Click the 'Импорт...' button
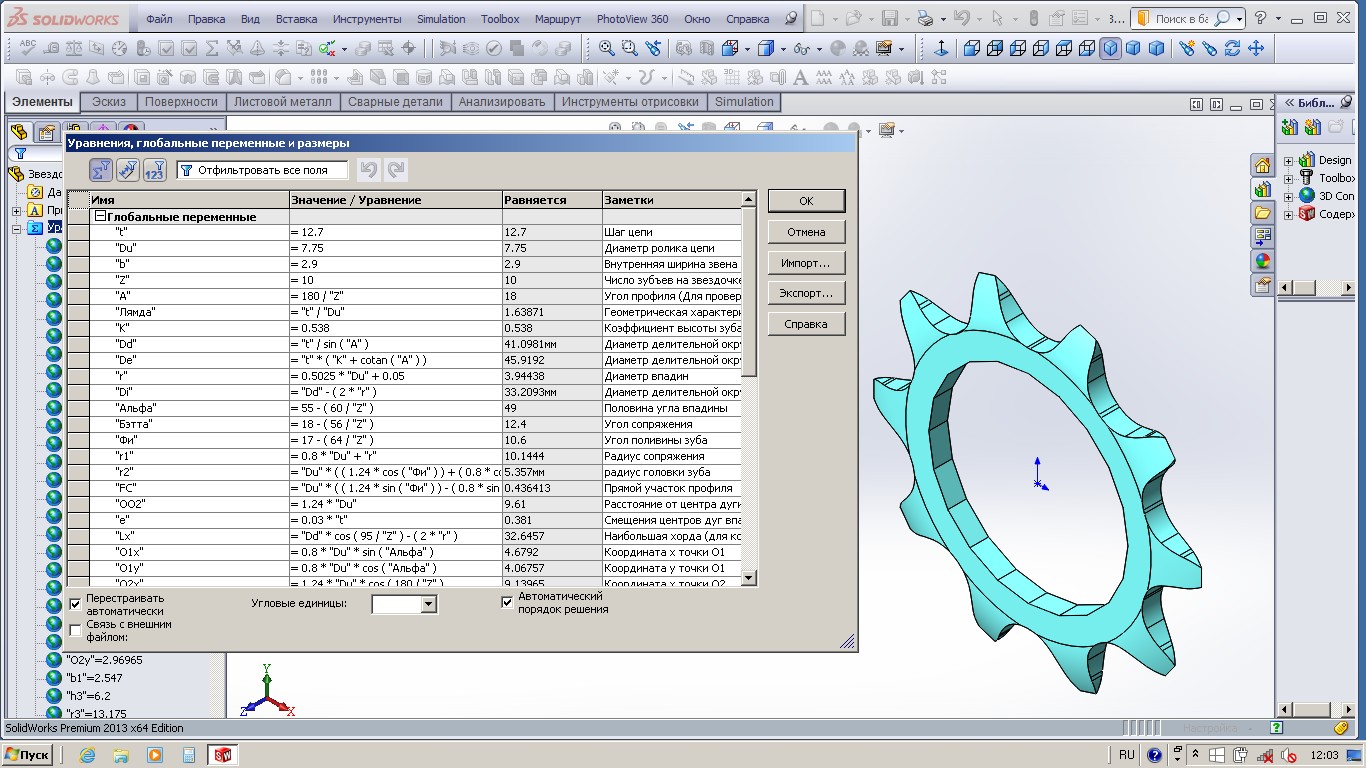 806,263
